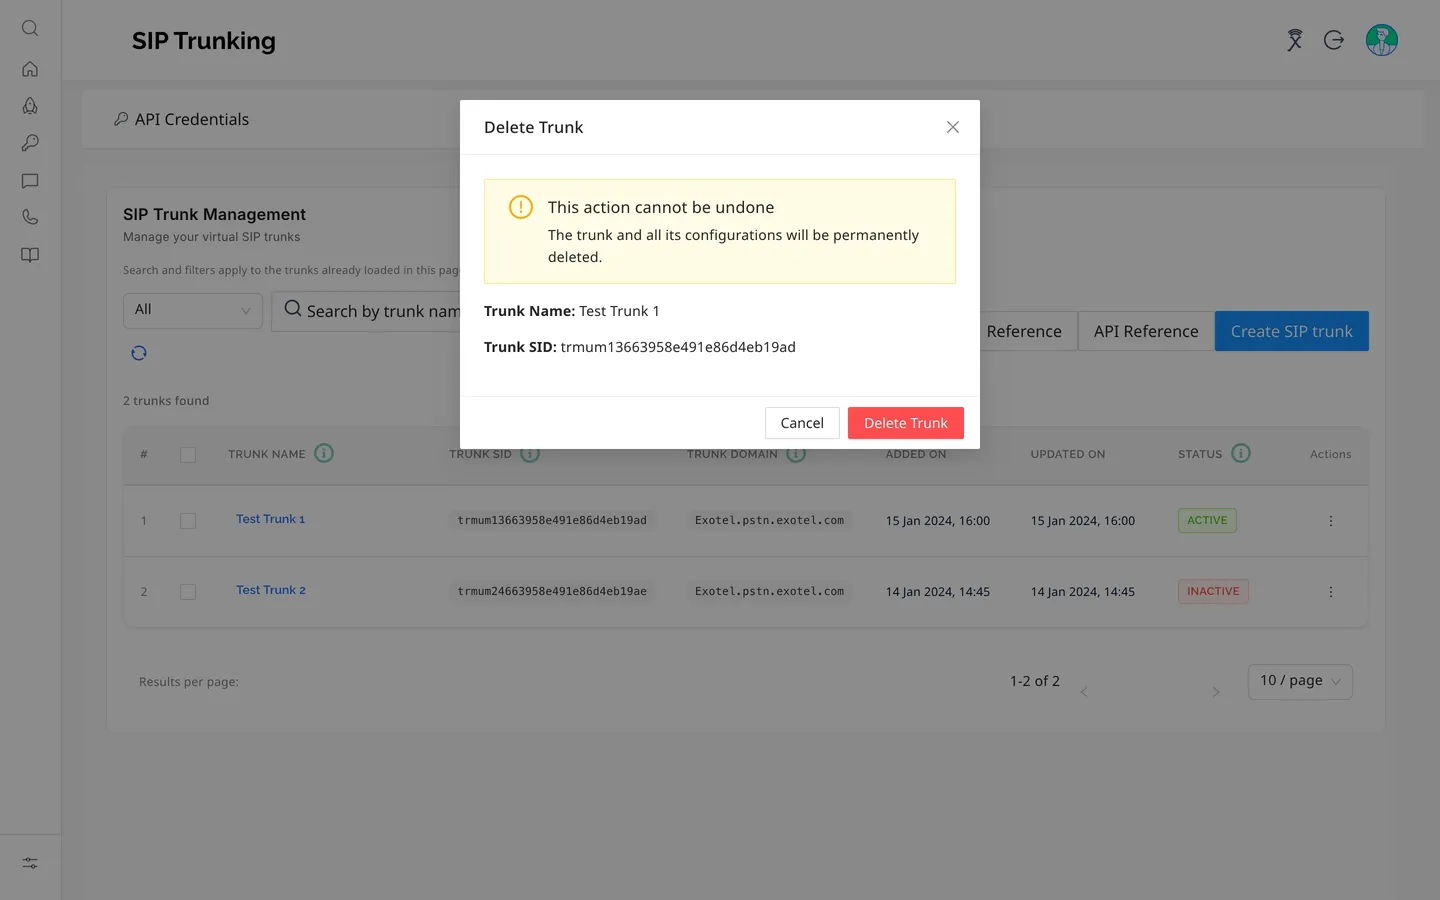Click the API Reference button
This screenshot has height=900, width=1440.
coord(1146,331)
